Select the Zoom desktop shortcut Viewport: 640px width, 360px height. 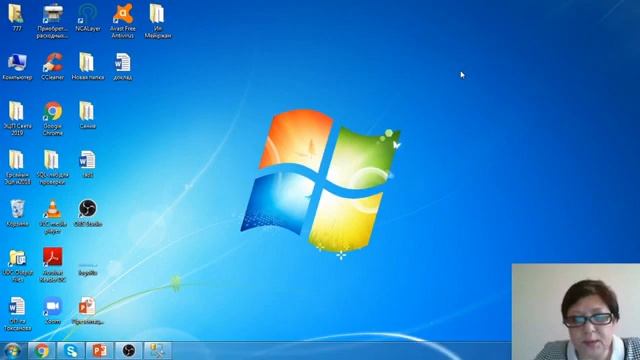point(53,311)
